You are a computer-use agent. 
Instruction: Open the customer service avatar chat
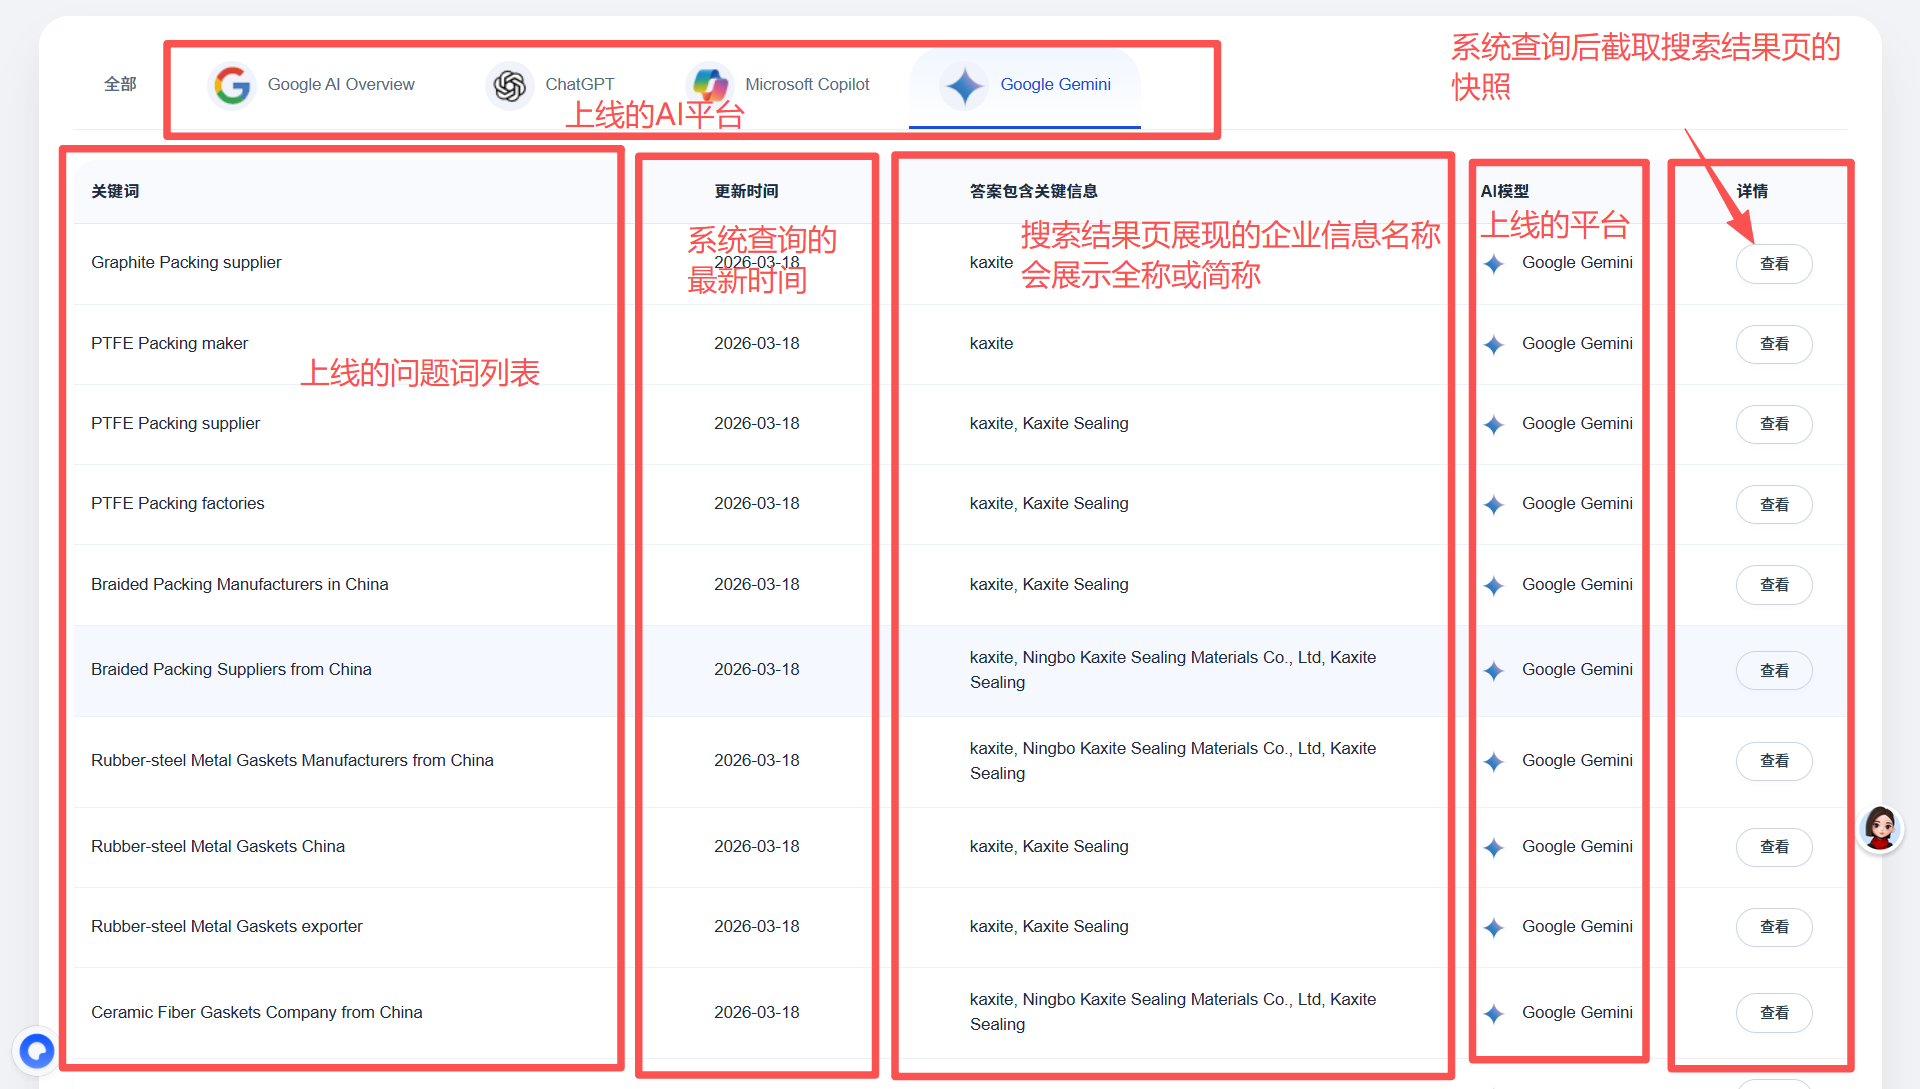(1879, 829)
